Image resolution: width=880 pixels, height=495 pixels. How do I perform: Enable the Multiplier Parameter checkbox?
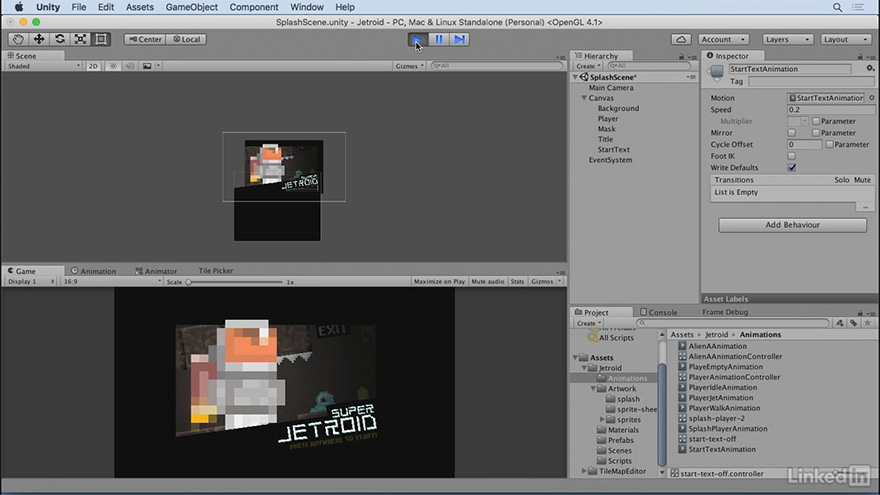click(x=816, y=121)
